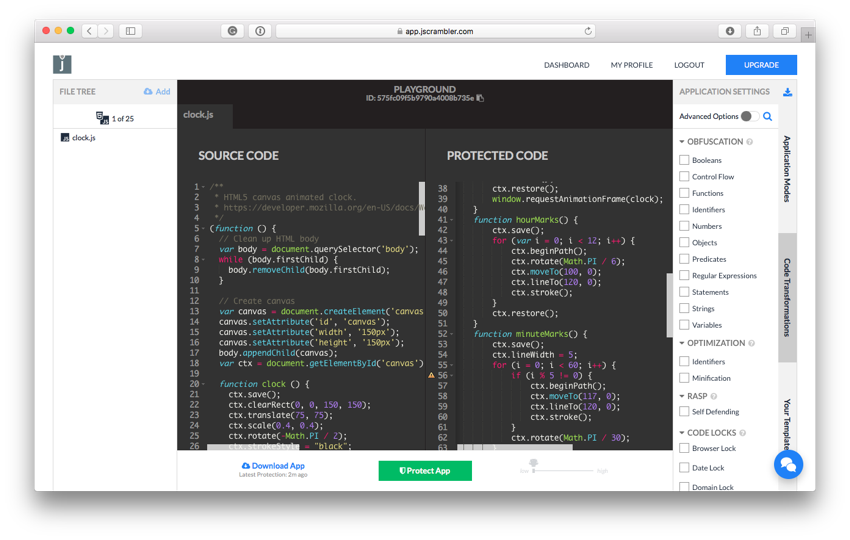Screen dimensions: 850x540
Task: Click the file counter icon beside 1 of 25
Action: (x=102, y=118)
